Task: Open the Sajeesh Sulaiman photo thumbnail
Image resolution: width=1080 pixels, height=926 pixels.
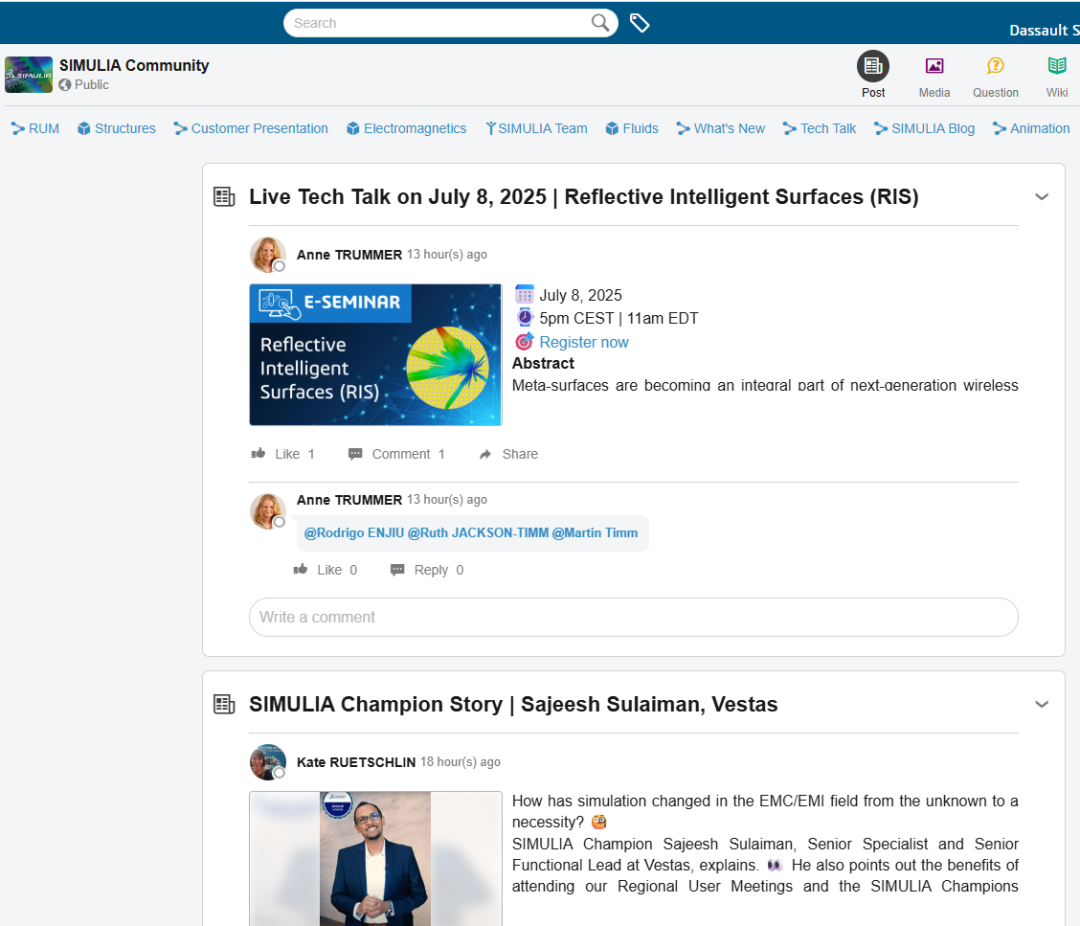Action: (375, 858)
